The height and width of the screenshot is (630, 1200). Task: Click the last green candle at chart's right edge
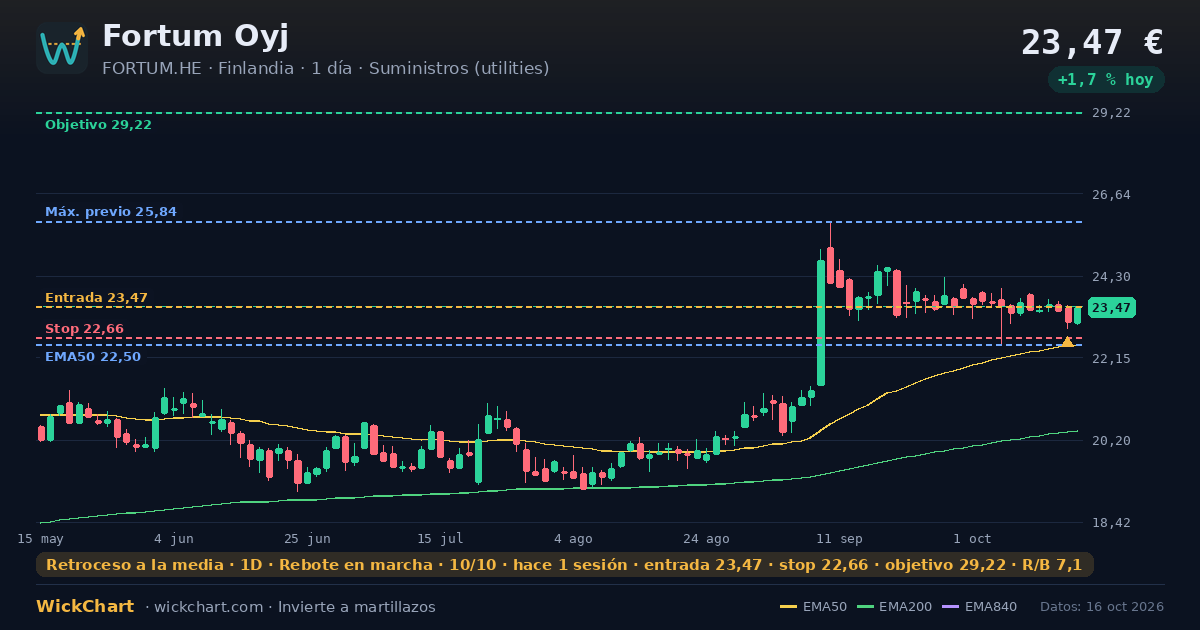pos(1078,315)
